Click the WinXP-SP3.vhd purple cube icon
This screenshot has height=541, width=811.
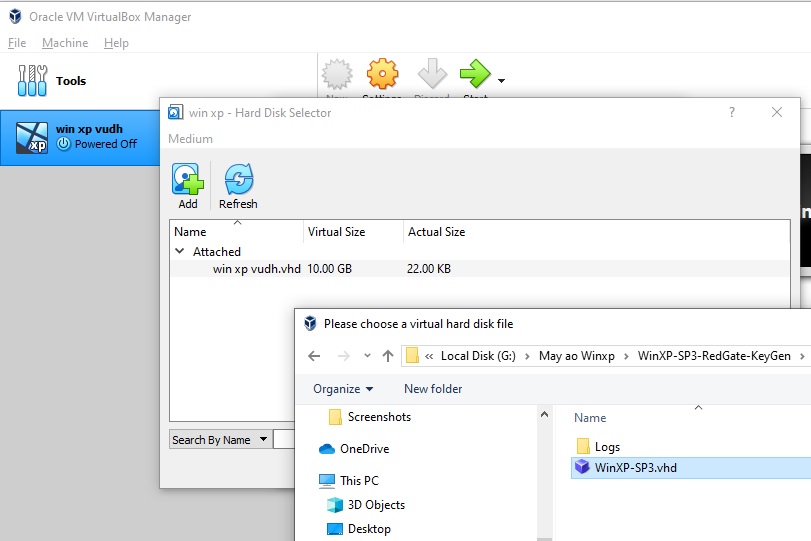[582, 467]
